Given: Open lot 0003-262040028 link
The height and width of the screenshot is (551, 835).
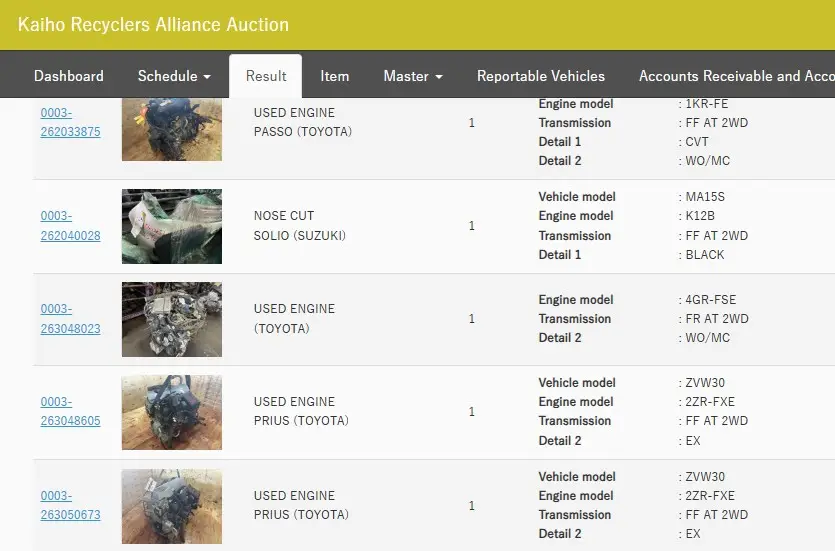Looking at the screenshot, I should 70,226.
